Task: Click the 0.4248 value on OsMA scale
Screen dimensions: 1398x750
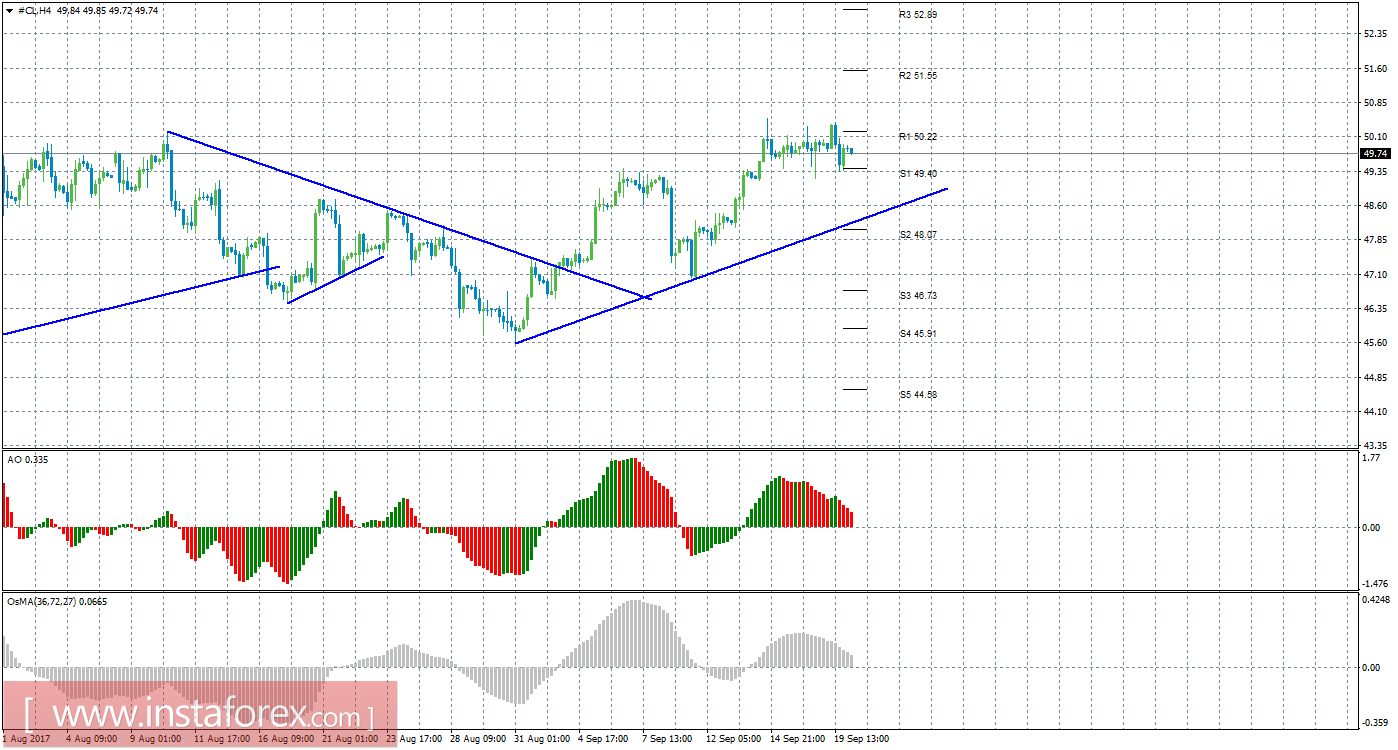Action: click(x=1377, y=600)
